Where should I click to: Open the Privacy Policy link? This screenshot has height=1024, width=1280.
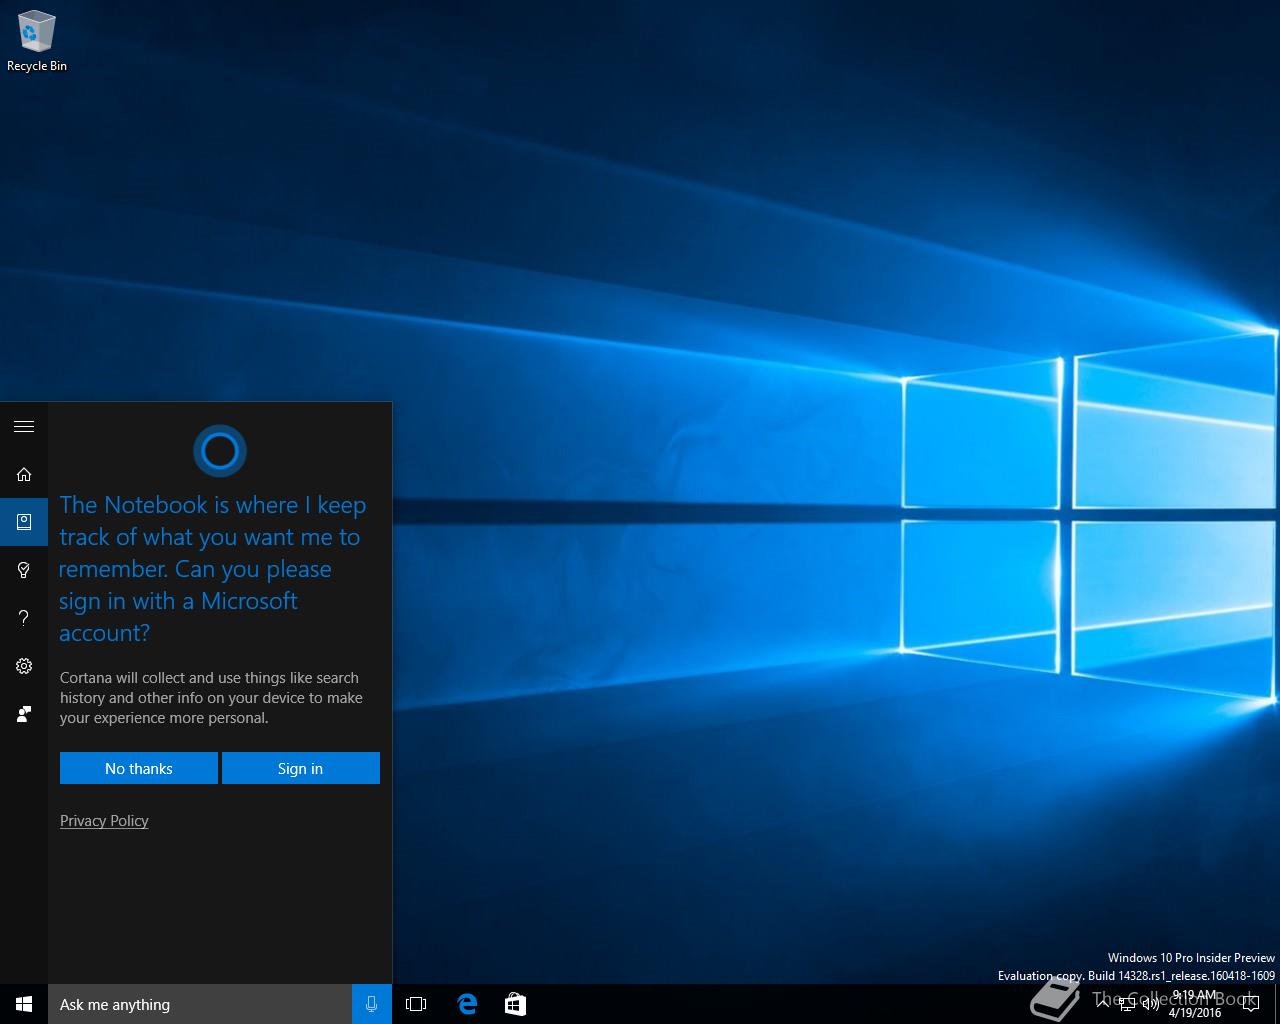pos(104,821)
